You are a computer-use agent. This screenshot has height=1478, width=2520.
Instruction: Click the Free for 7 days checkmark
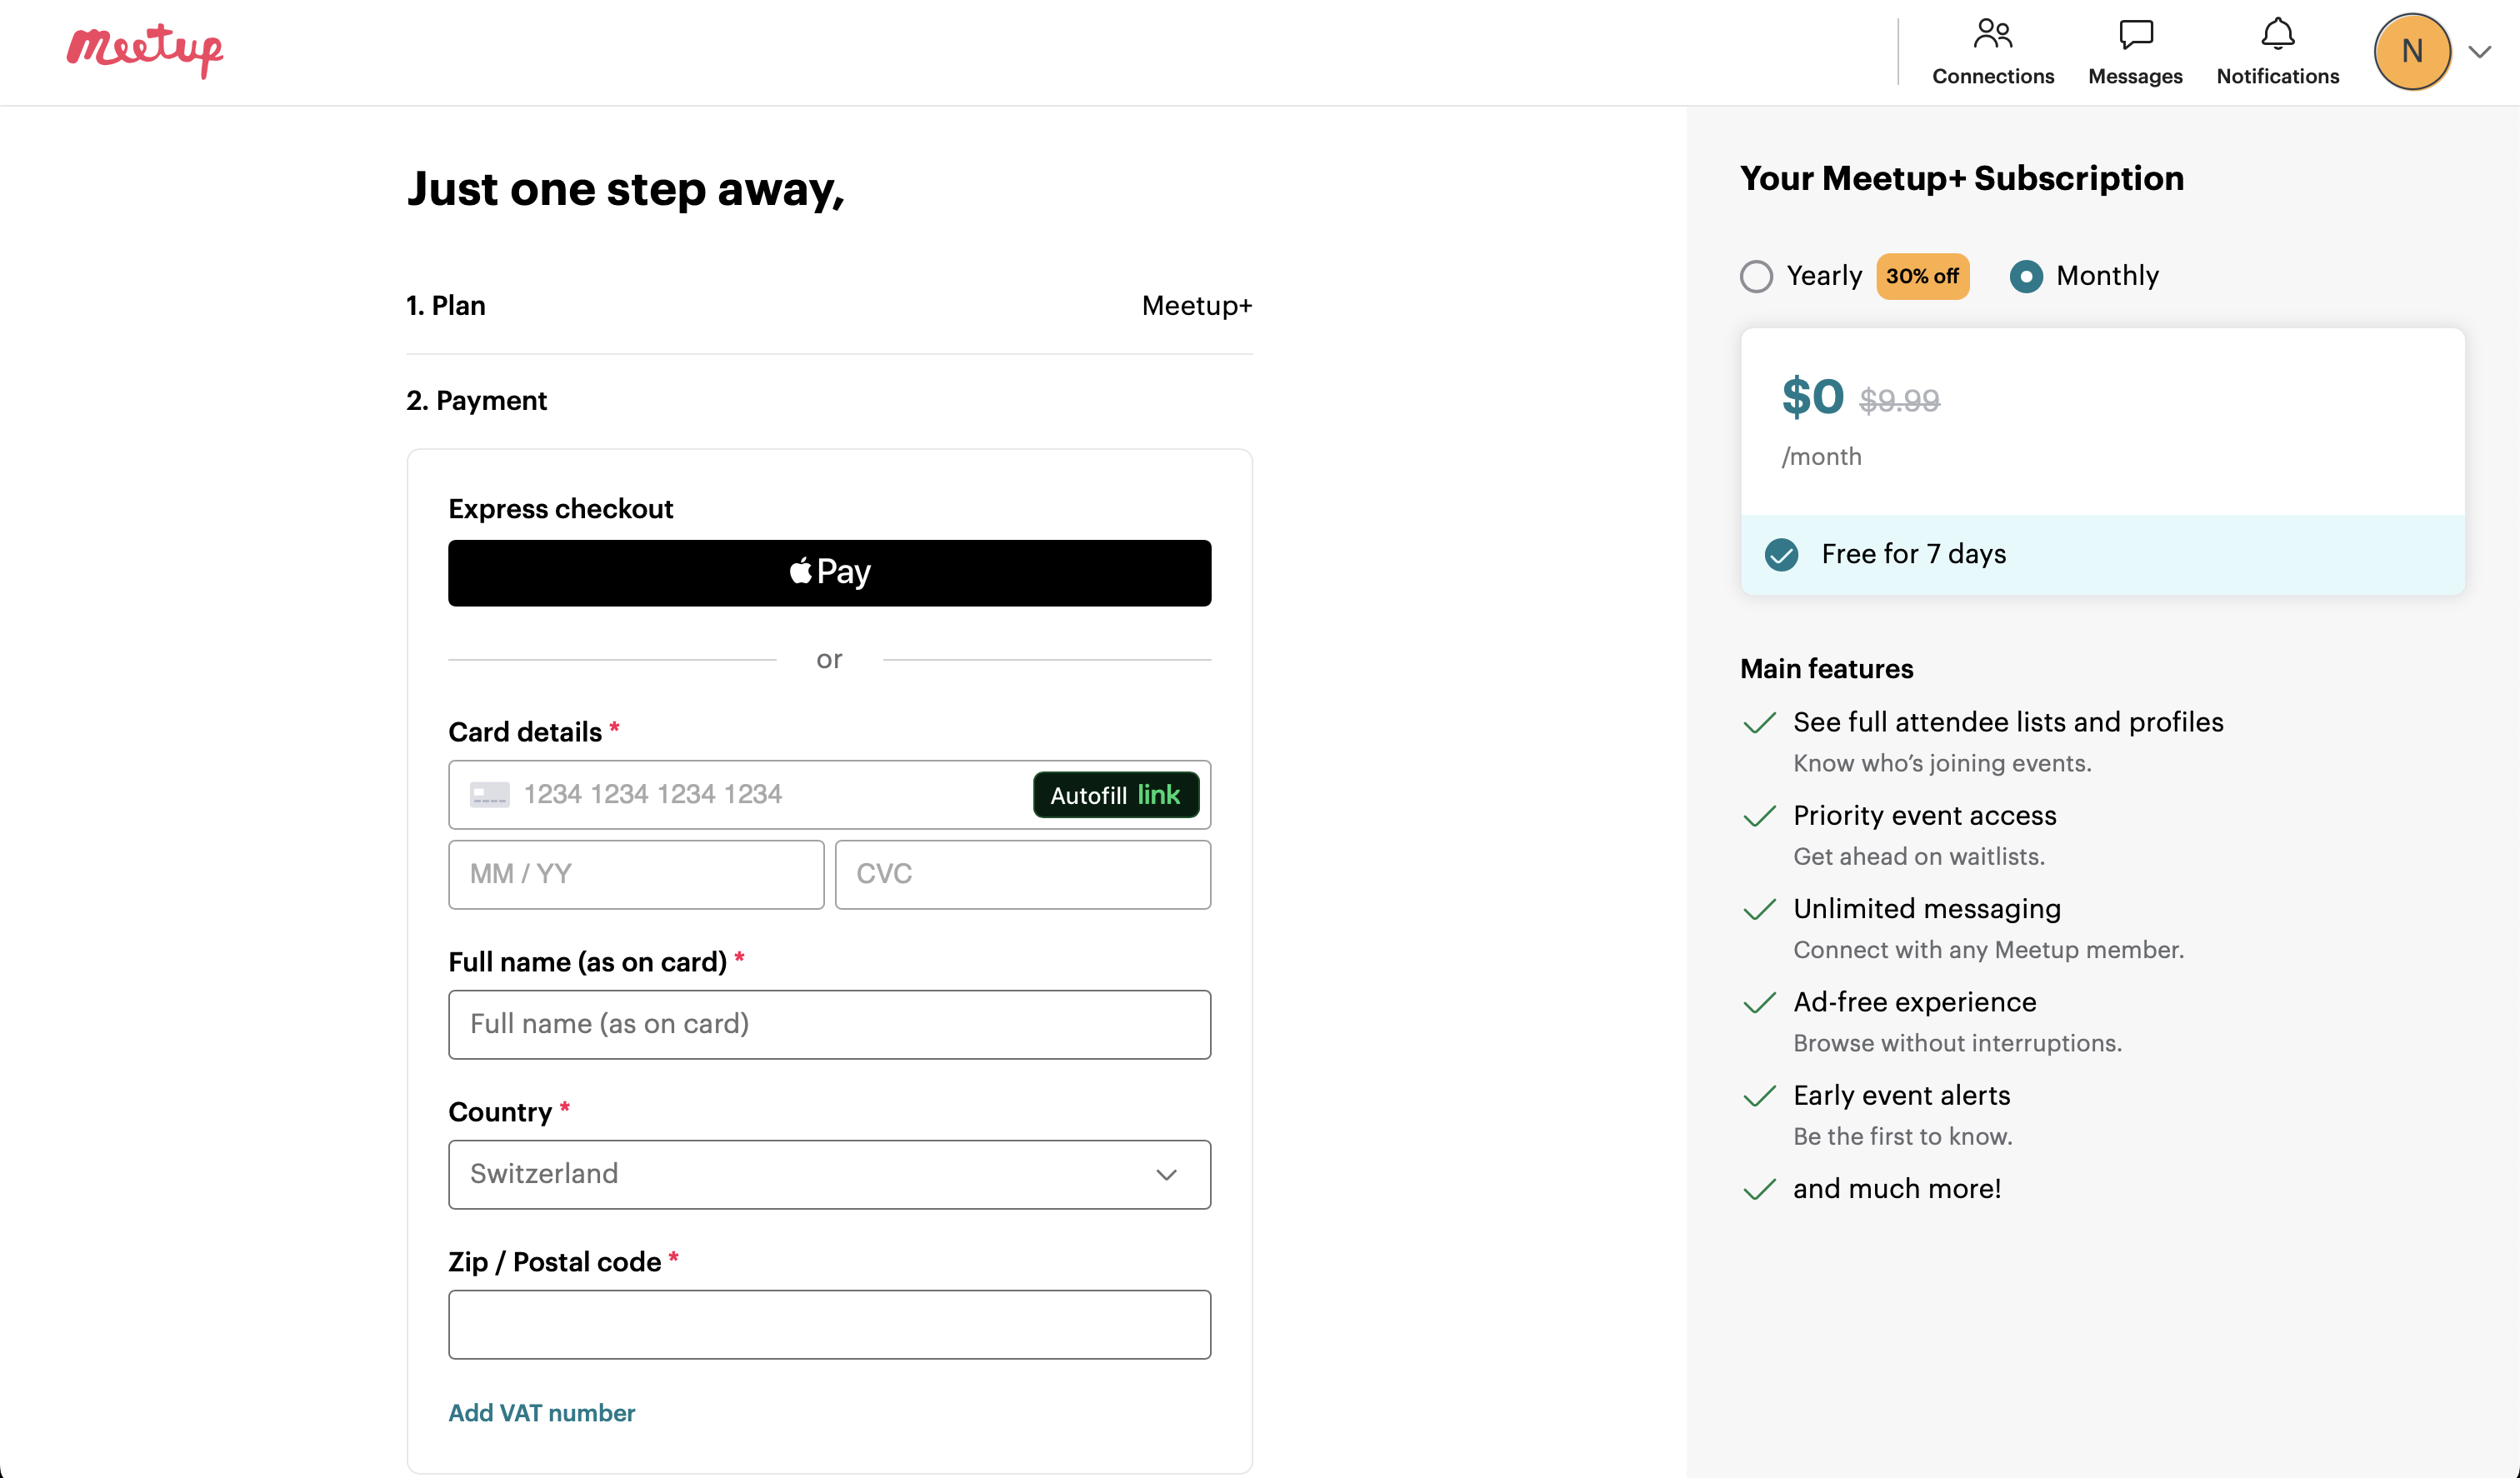pyautogui.click(x=1781, y=554)
